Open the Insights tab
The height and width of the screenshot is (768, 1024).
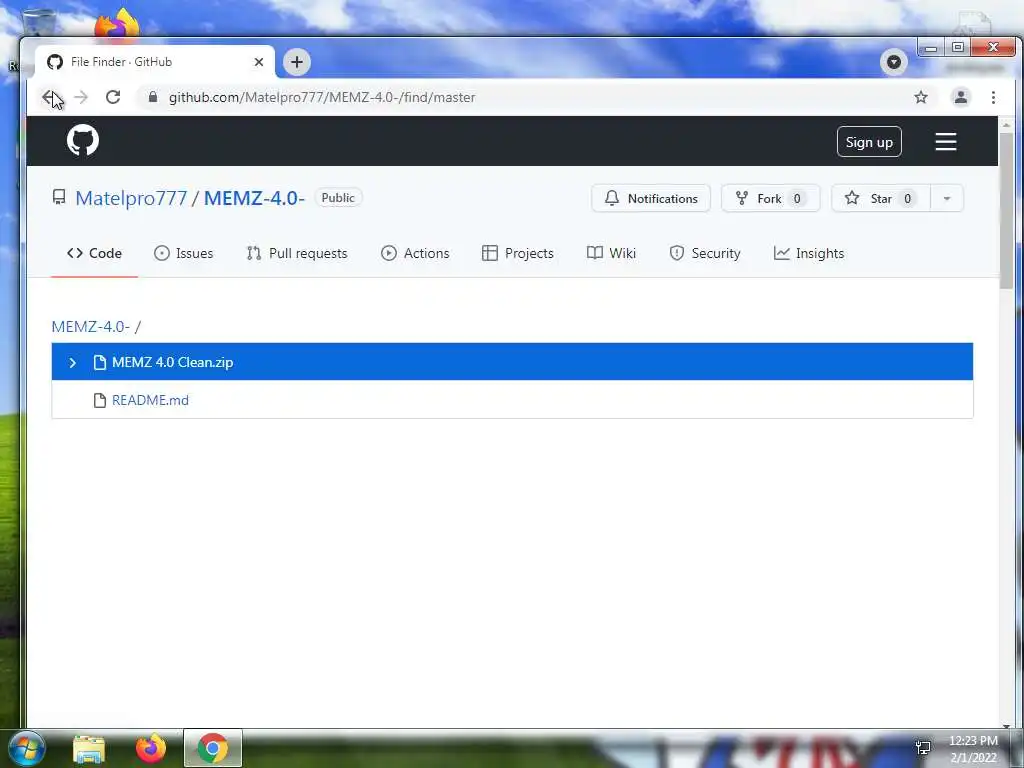tap(809, 253)
